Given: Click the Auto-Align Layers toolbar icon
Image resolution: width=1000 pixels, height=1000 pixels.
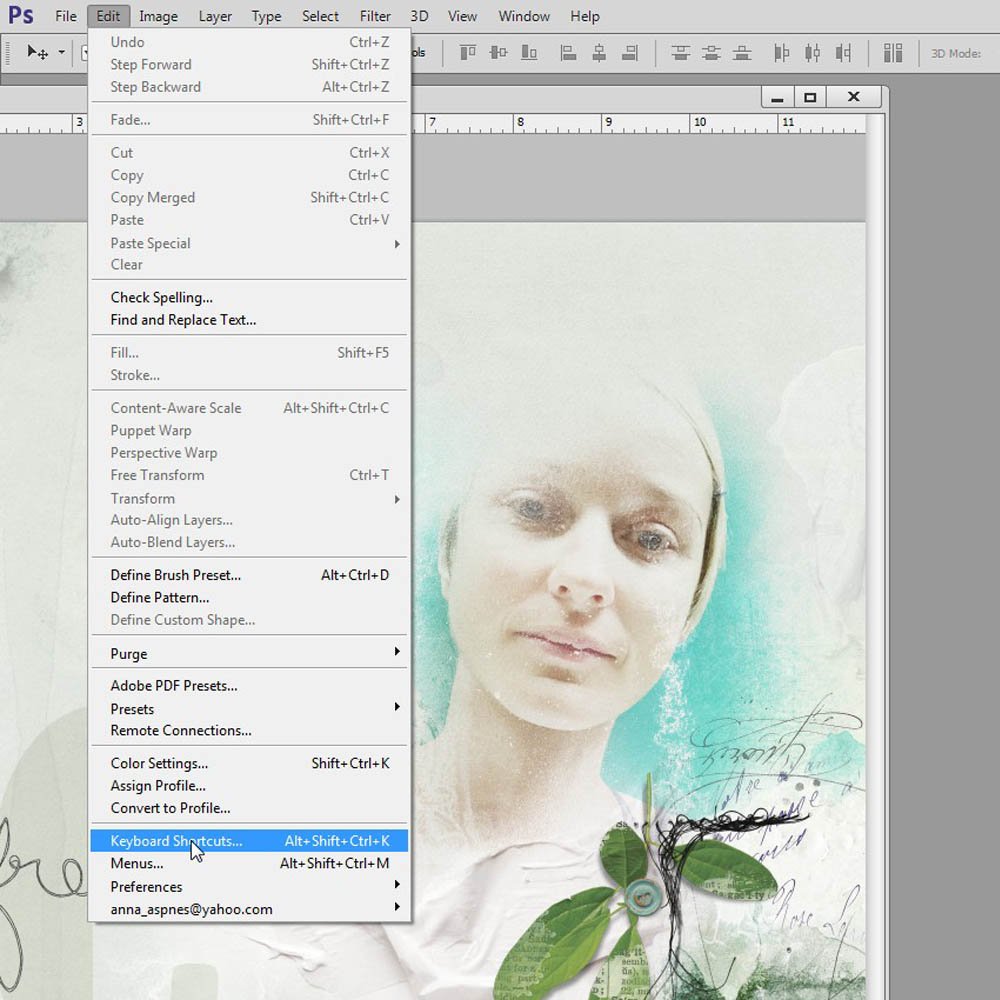Looking at the screenshot, I should tap(893, 52).
